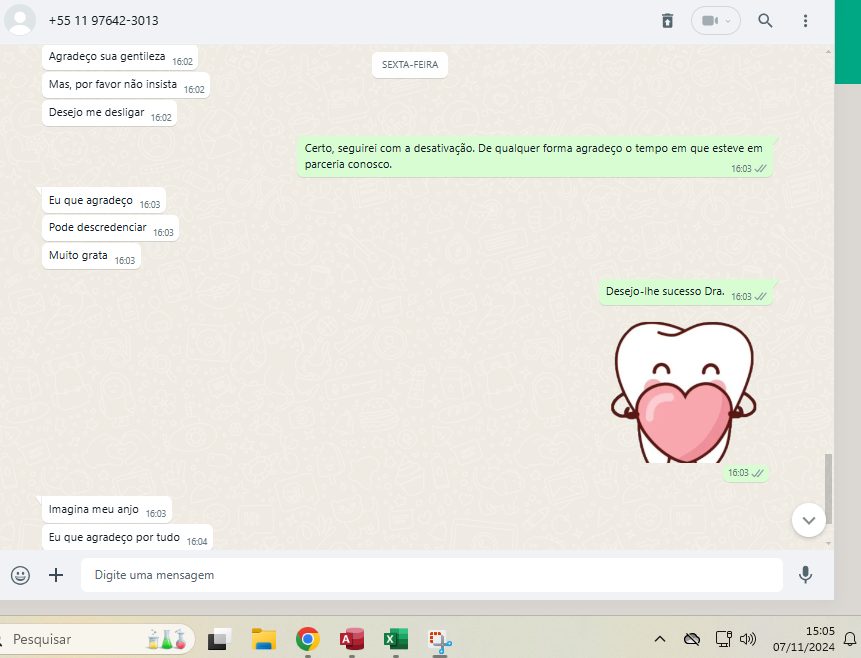Open the volume control in system tray
This screenshot has width=861, height=658.
tap(748, 639)
